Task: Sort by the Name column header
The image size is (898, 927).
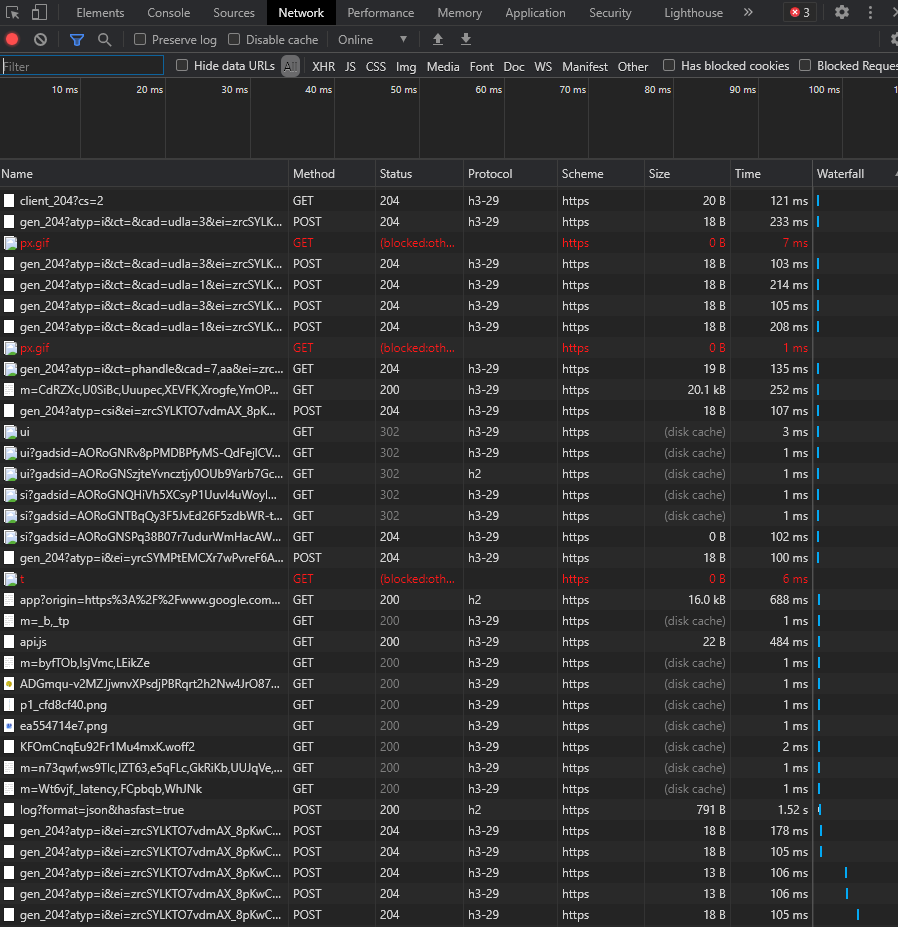Action: 144,174
